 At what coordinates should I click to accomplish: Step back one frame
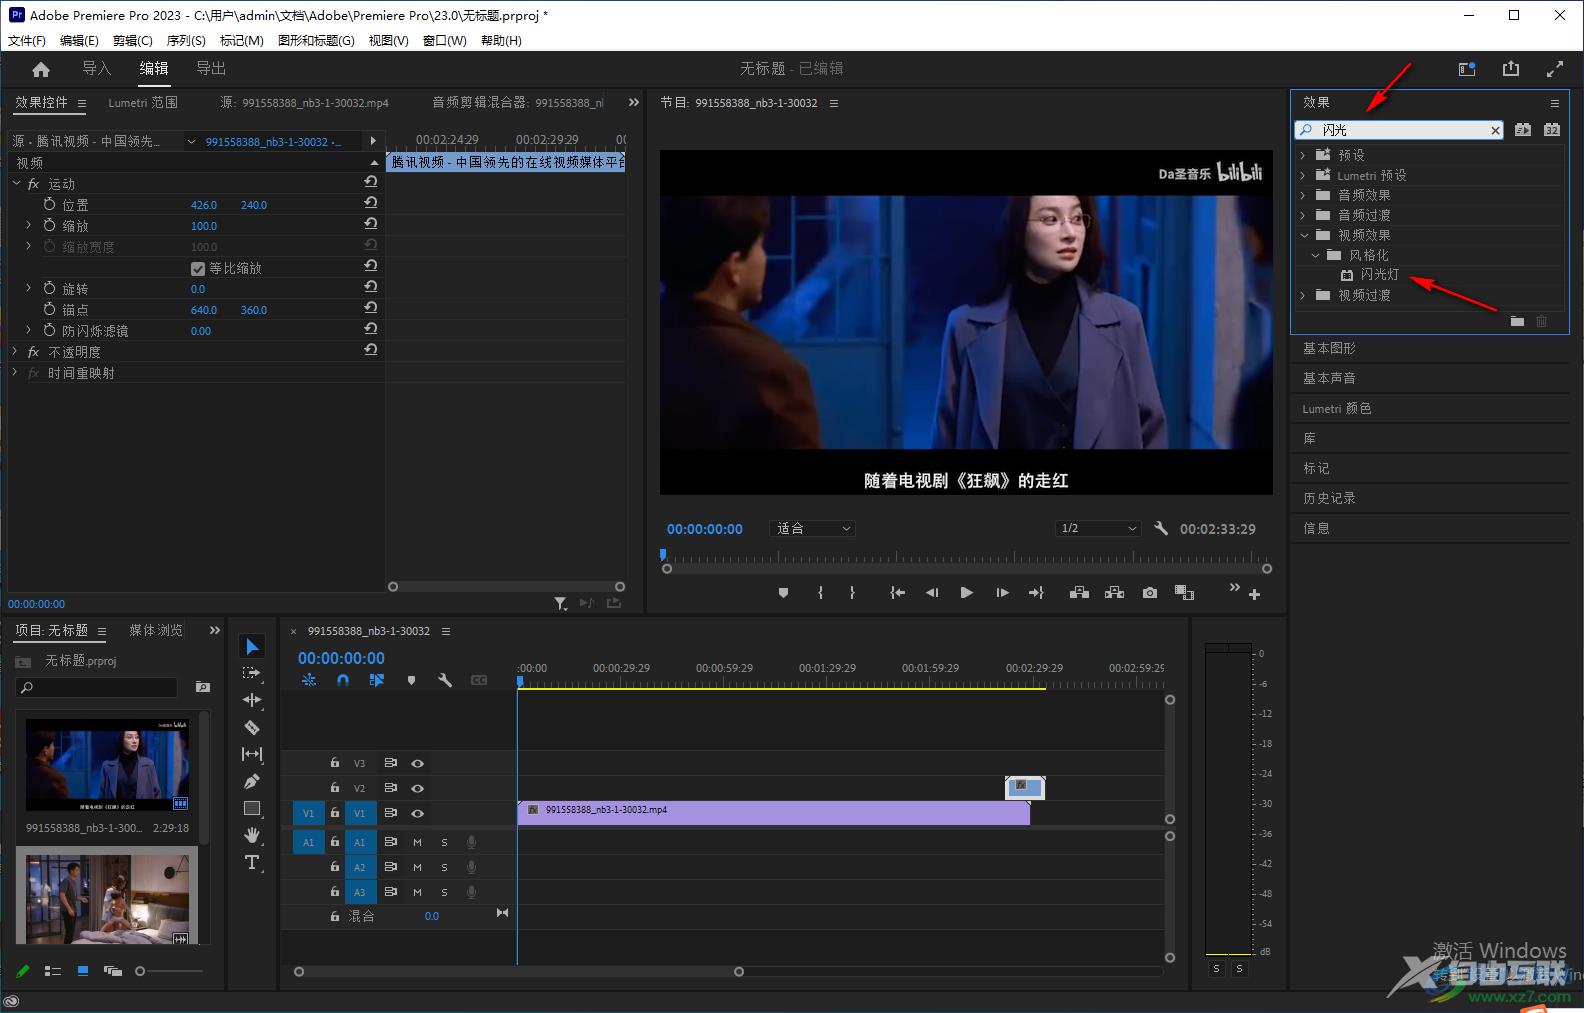click(931, 593)
